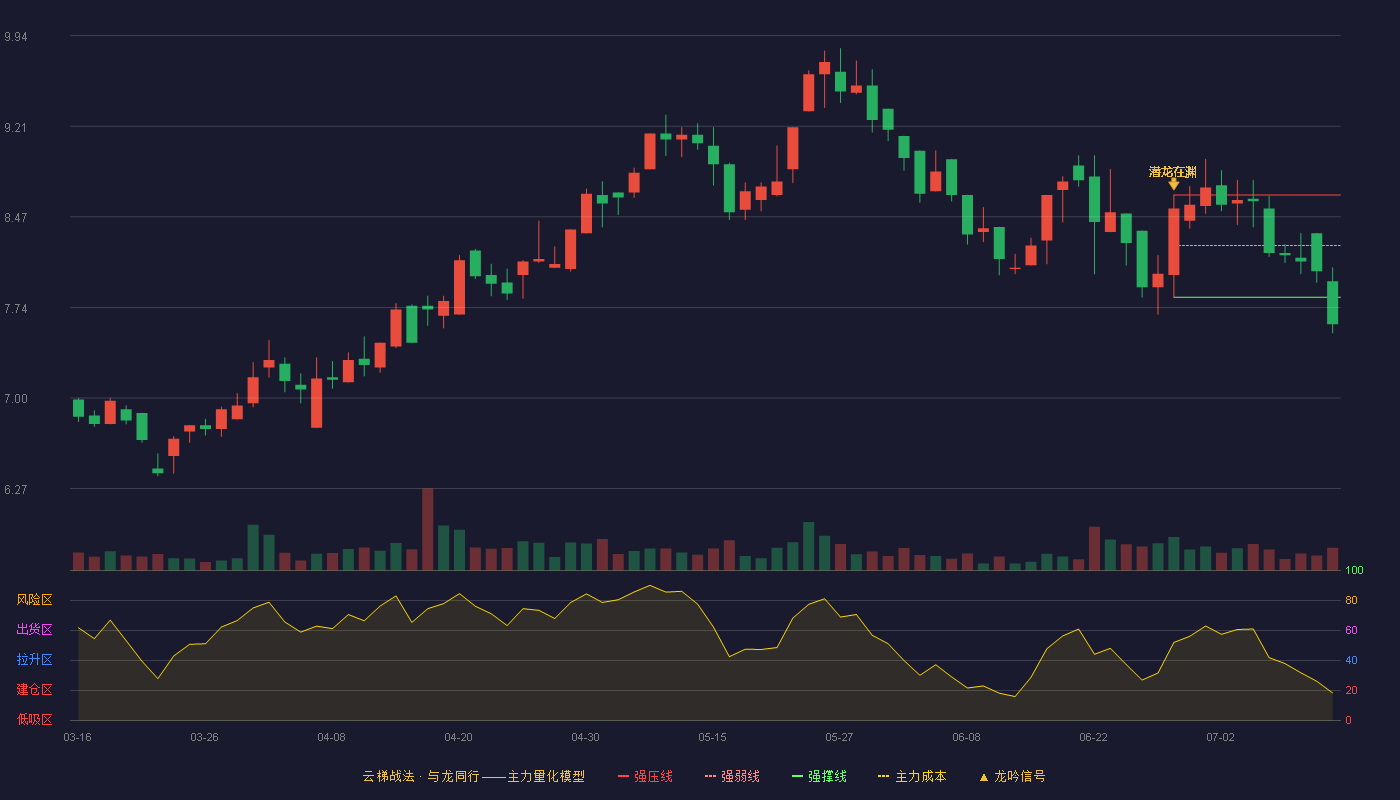This screenshot has width=1400, height=800.
Task: Click the green strong-support line on the chart
Action: [x=1257, y=297]
